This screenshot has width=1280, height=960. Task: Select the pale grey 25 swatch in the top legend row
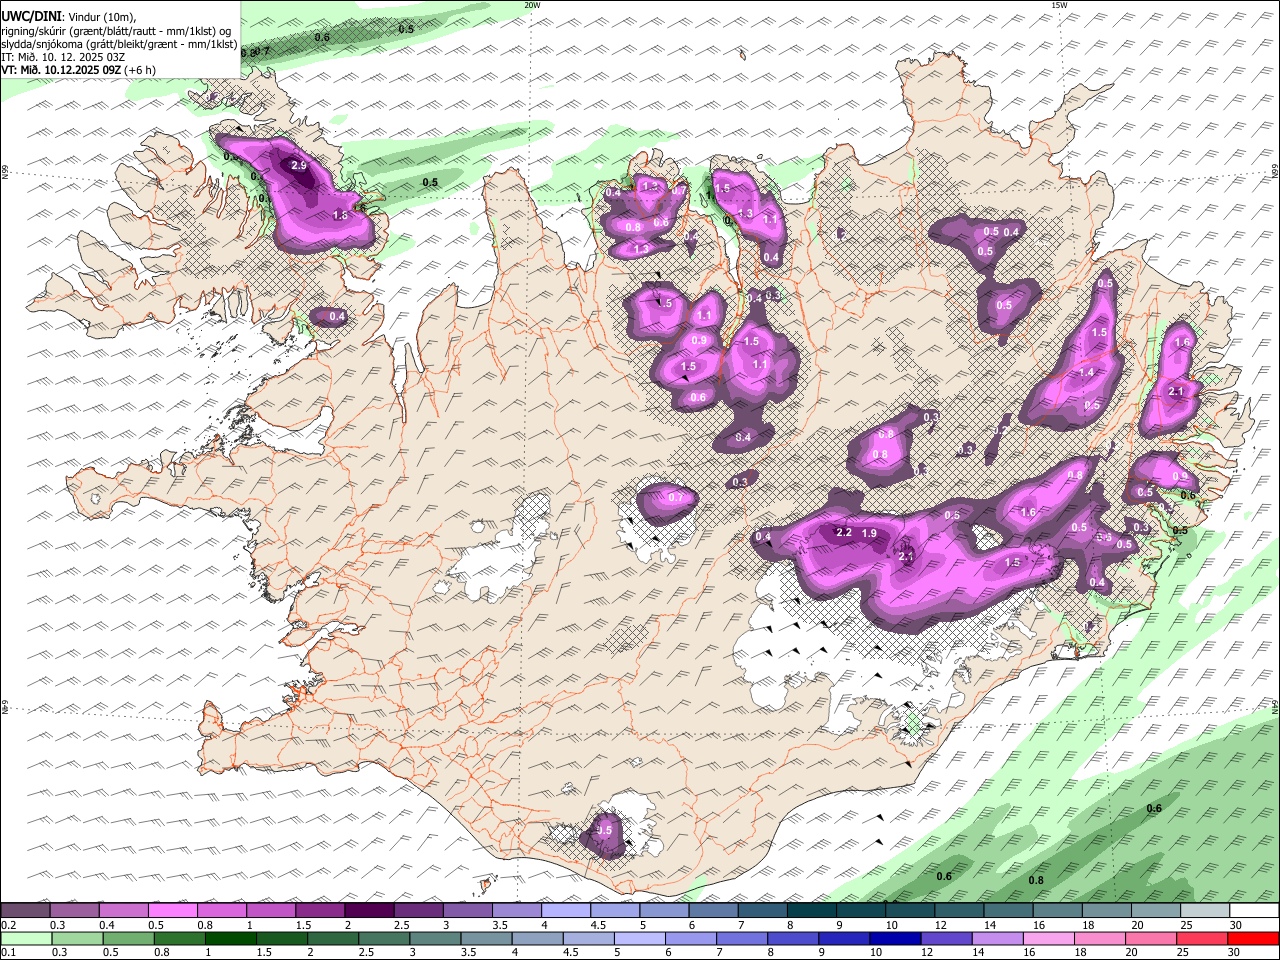(x=1205, y=911)
